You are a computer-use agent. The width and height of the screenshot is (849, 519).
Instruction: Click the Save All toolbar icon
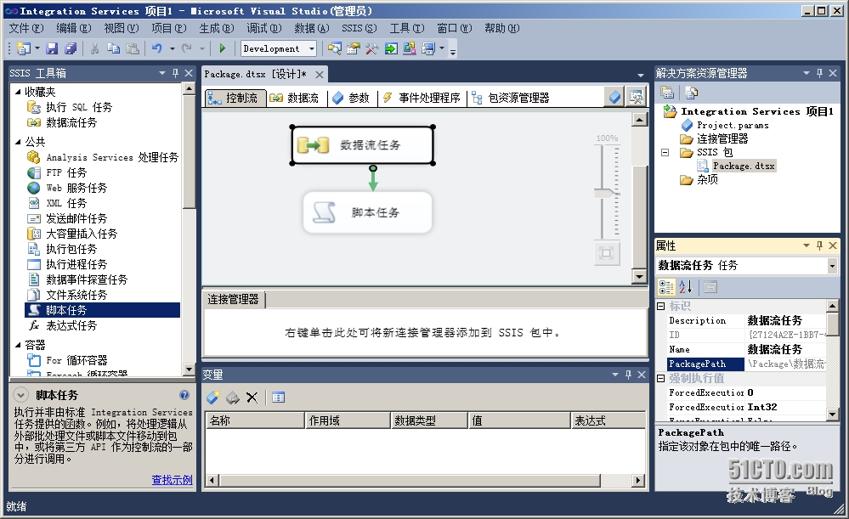pos(71,49)
